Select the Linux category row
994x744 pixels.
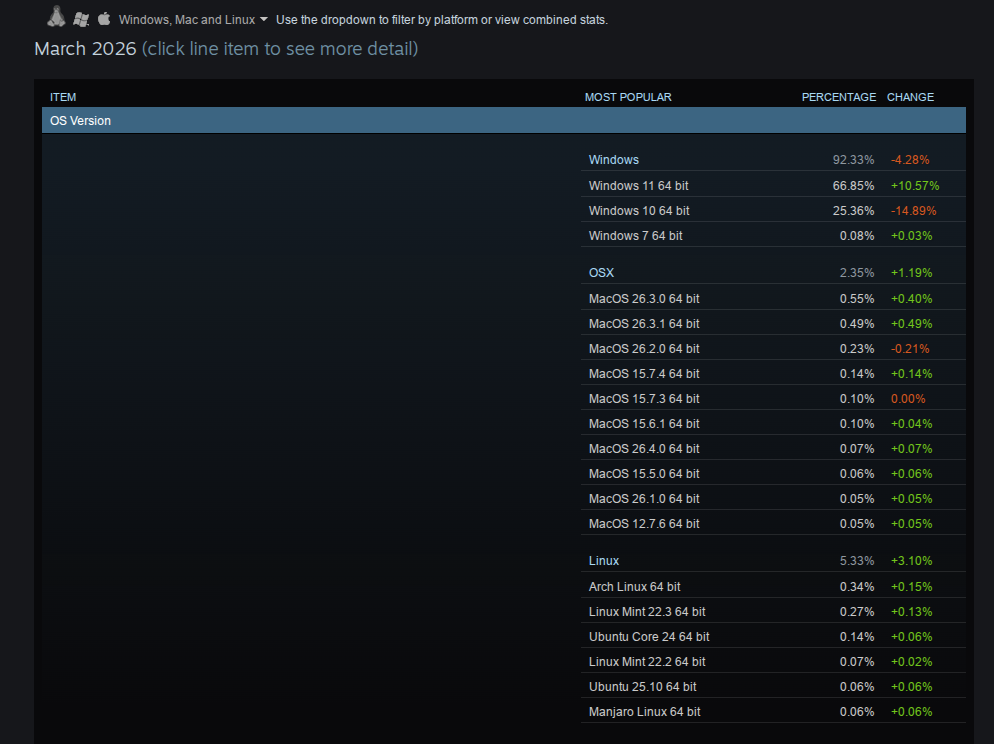tap(773, 561)
